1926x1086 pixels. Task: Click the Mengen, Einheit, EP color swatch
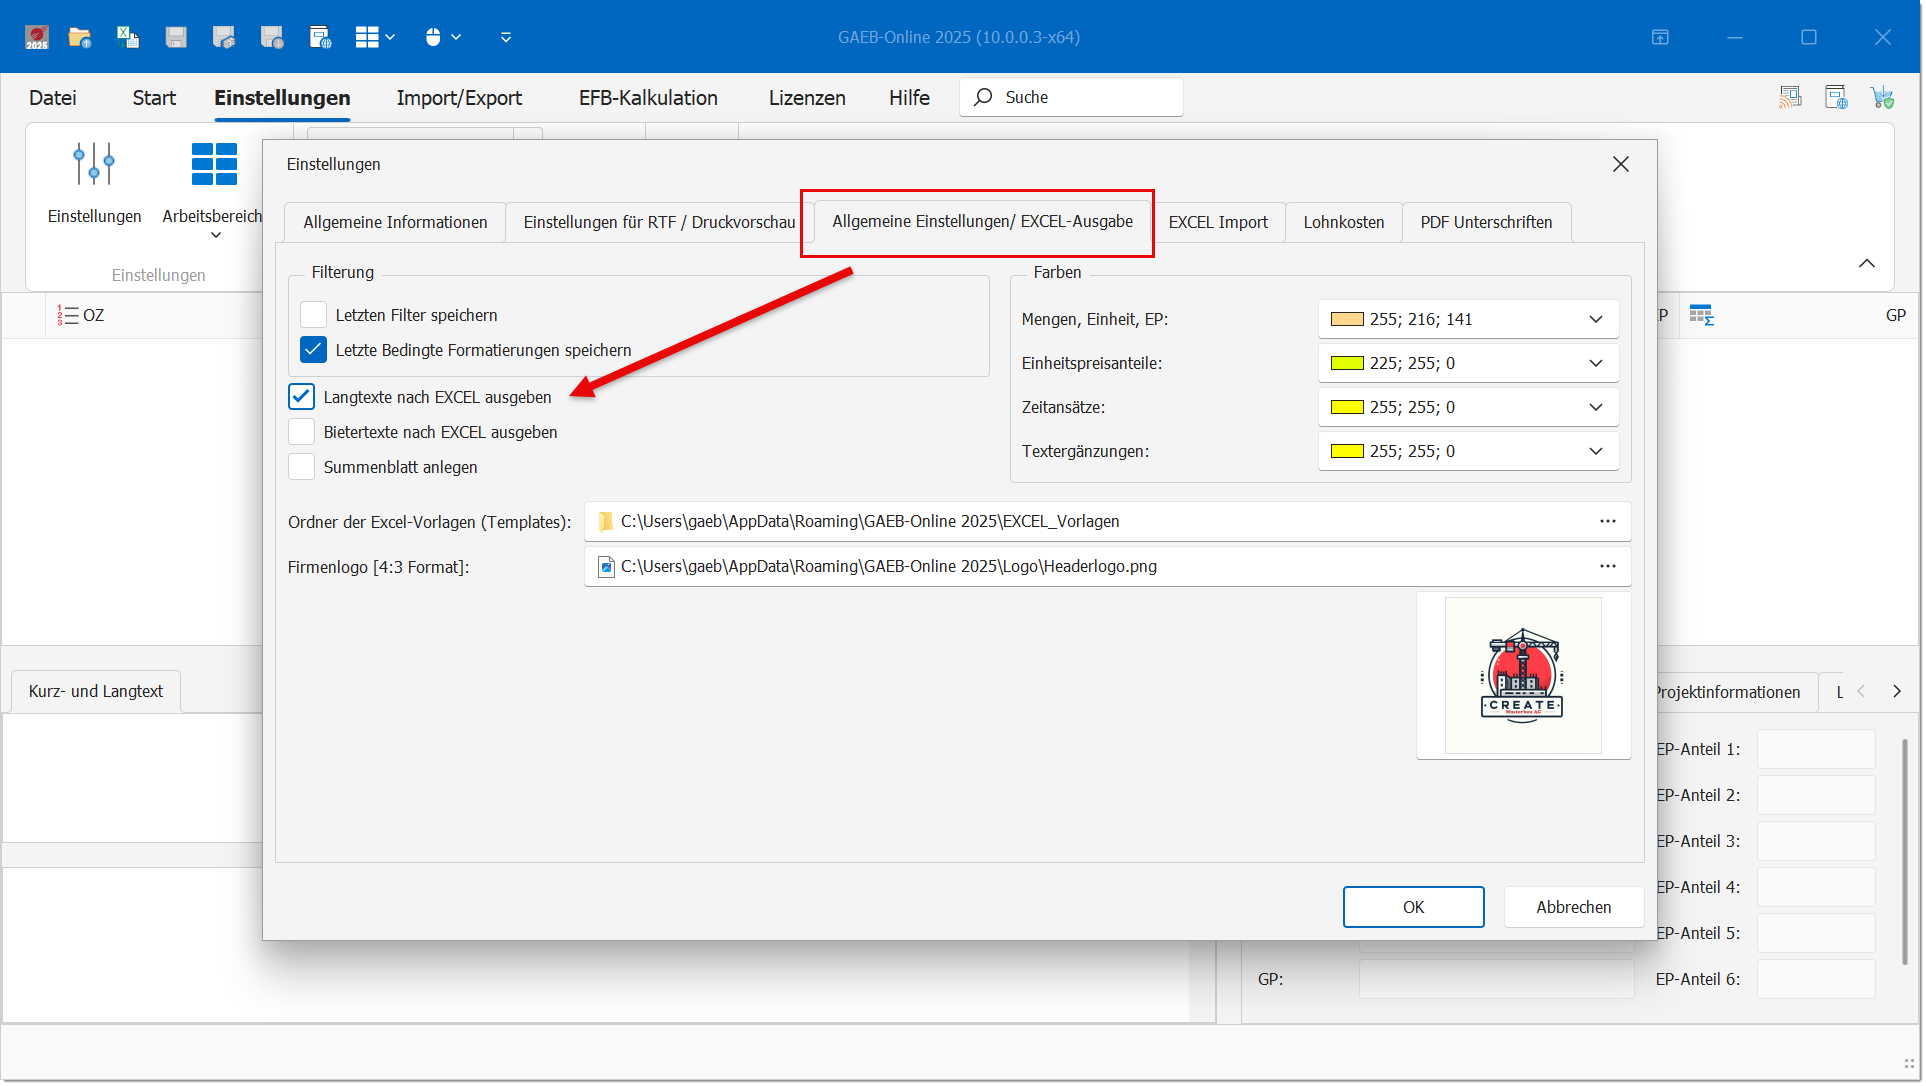click(1347, 319)
